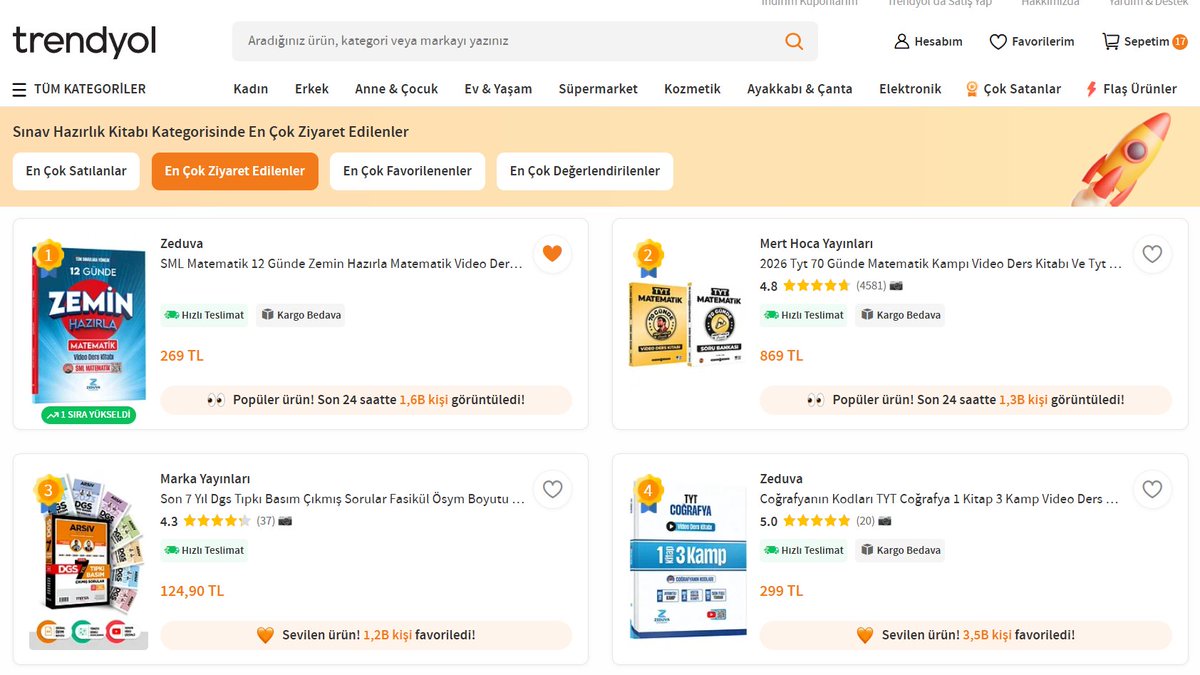Click photo review camera icon next to (20)
1200x675 pixels.
884,521
